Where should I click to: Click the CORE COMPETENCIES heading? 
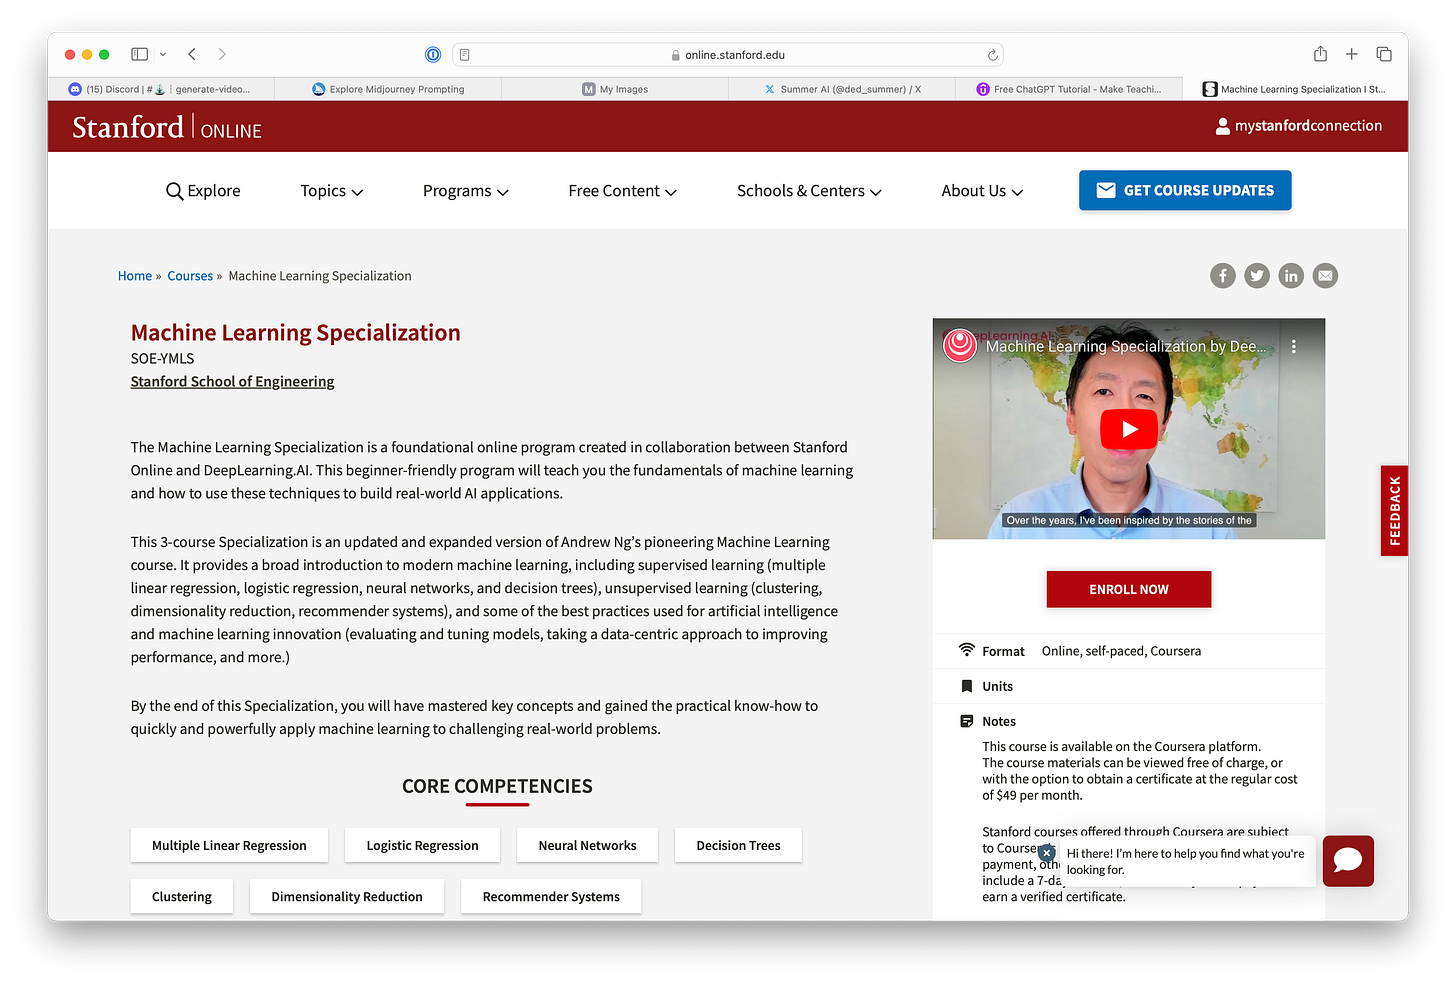click(497, 786)
